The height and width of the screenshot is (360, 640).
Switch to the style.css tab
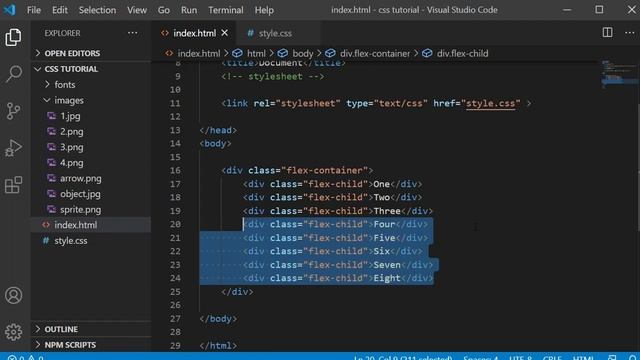point(275,33)
